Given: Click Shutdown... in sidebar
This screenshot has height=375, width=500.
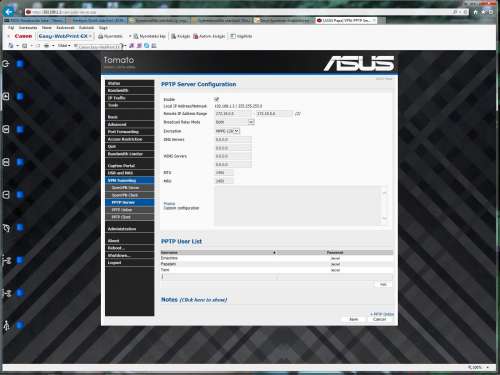Looking at the screenshot, I should coord(130,255).
